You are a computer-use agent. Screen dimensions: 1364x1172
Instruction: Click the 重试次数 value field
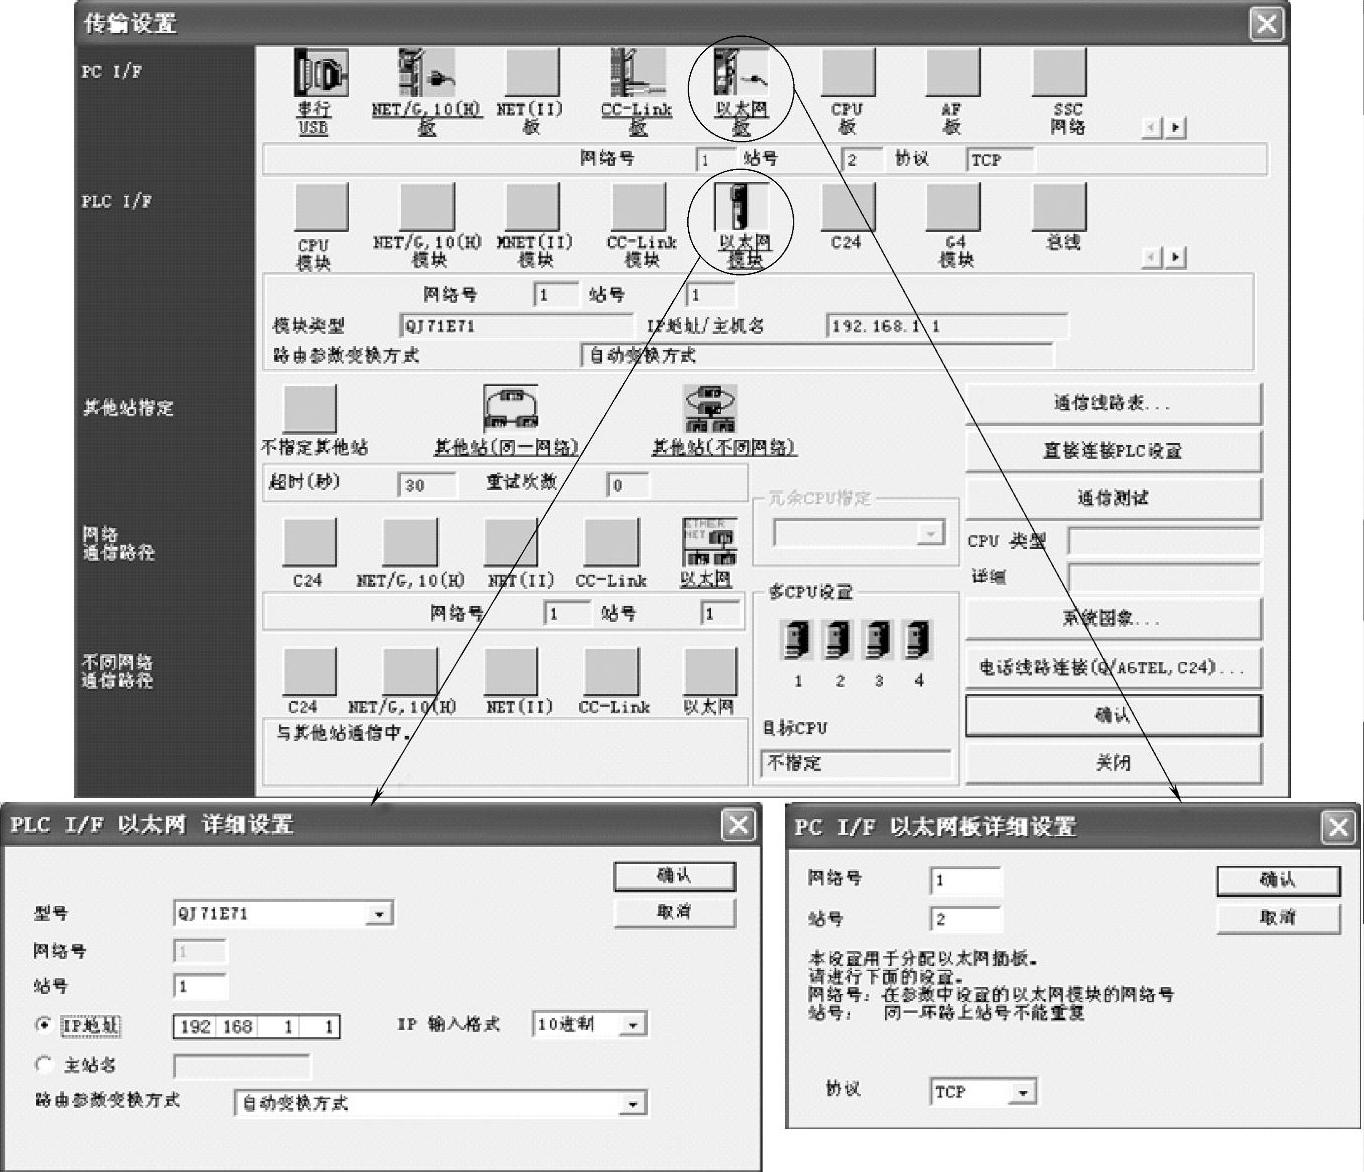[629, 485]
